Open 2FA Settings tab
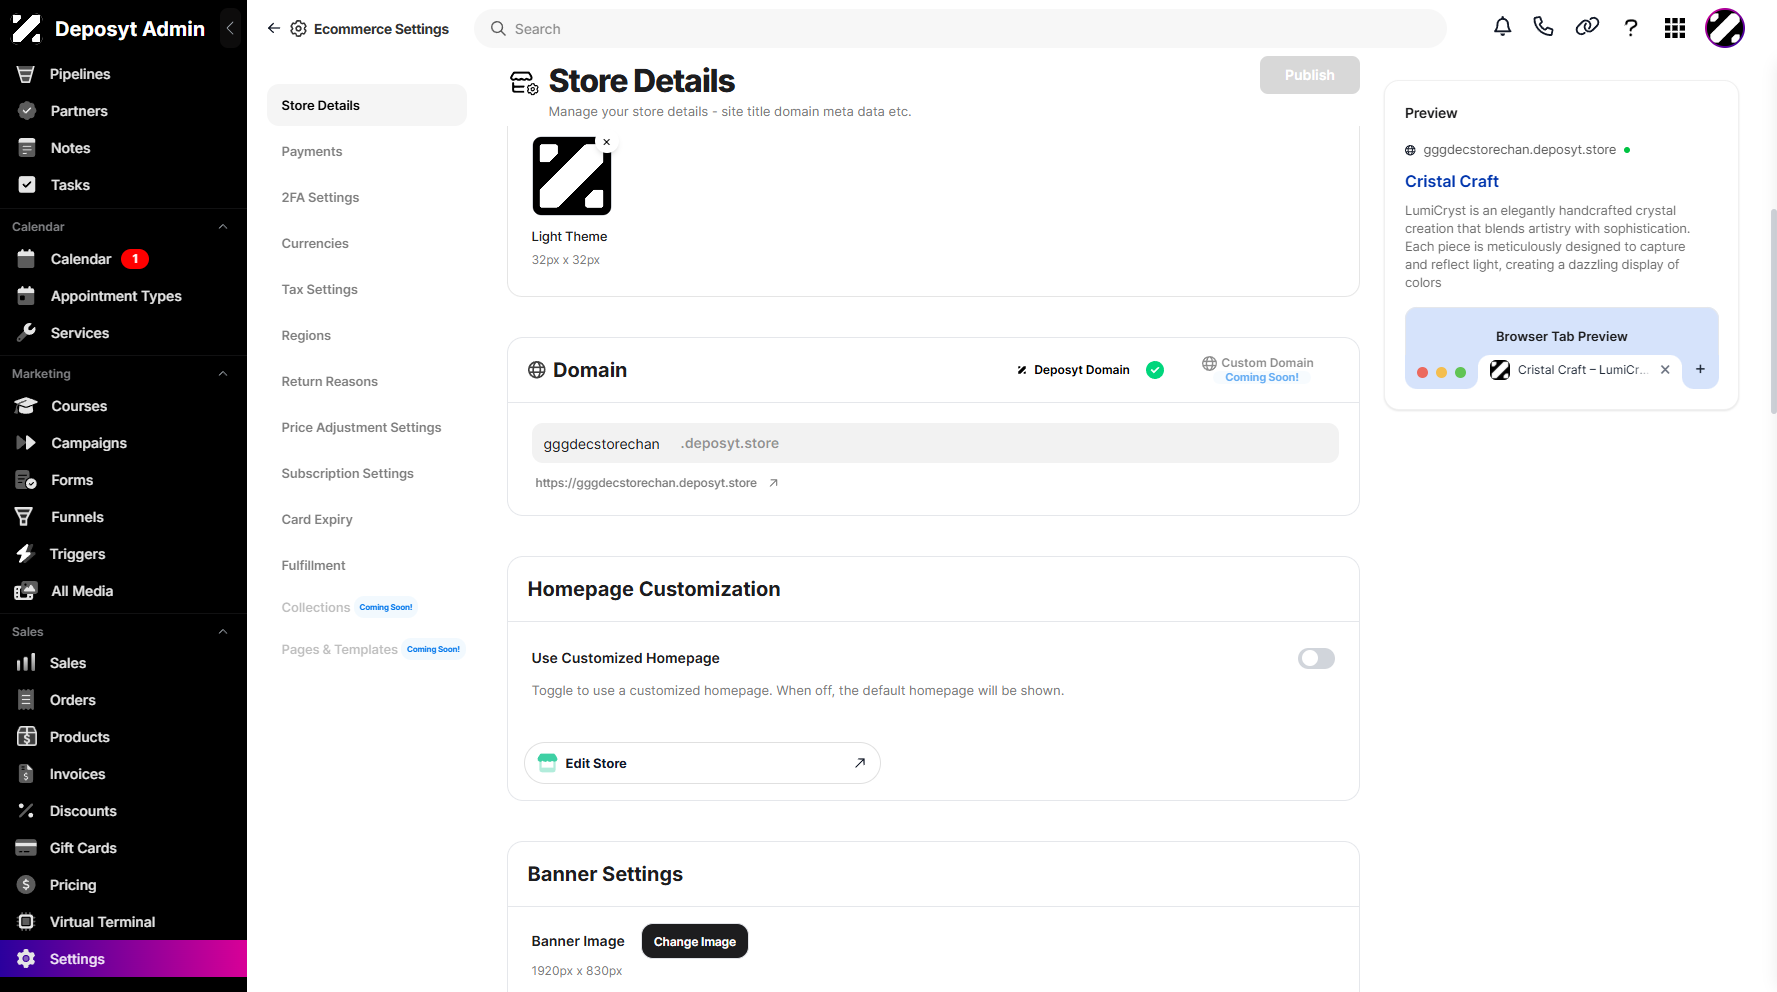Image resolution: width=1777 pixels, height=992 pixels. (320, 197)
